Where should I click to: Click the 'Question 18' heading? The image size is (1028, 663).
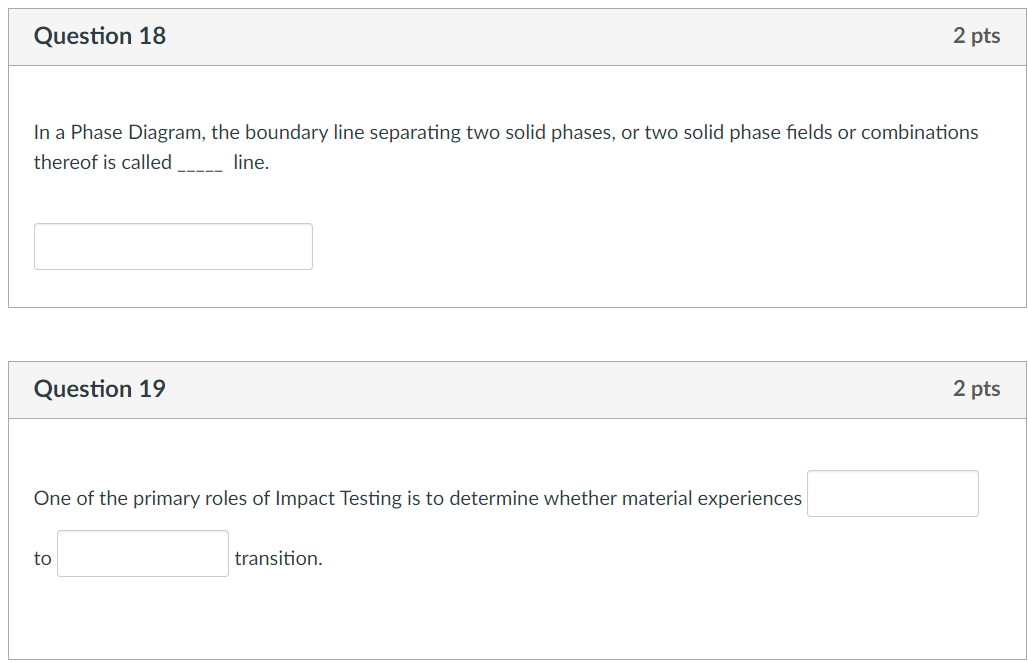pos(100,36)
